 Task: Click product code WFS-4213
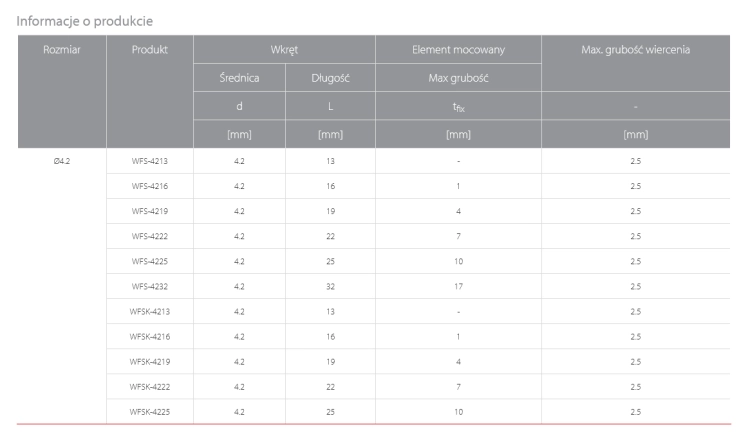pyautogui.click(x=150, y=161)
